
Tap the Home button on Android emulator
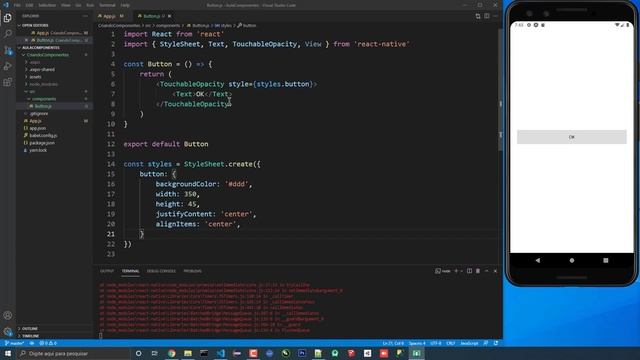572,260
